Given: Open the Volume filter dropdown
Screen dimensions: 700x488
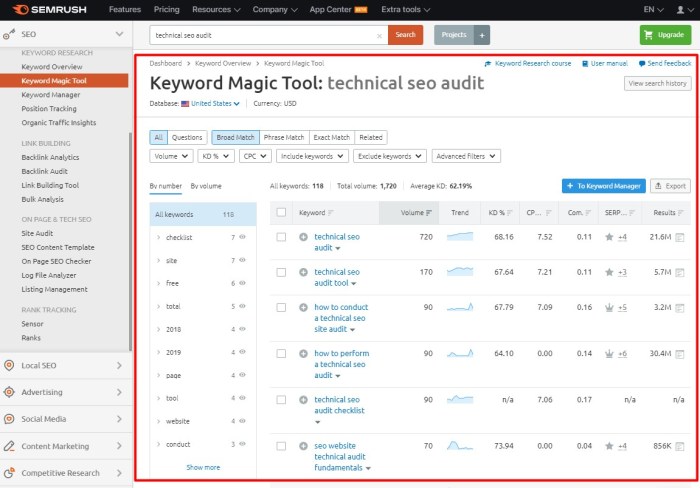Looking at the screenshot, I should (x=171, y=156).
